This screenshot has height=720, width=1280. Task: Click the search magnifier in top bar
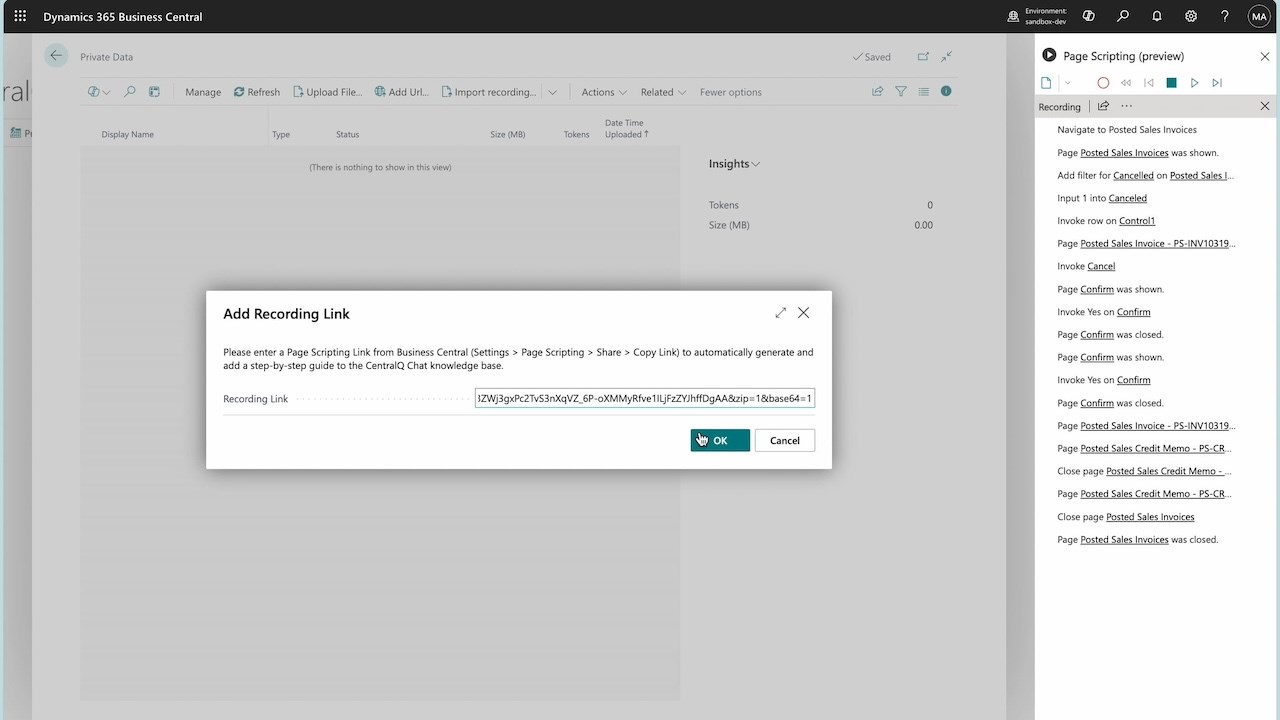click(x=1123, y=16)
